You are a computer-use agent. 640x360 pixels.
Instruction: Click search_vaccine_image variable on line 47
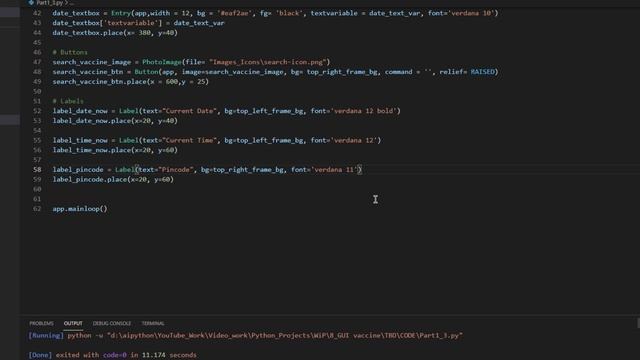click(91, 62)
